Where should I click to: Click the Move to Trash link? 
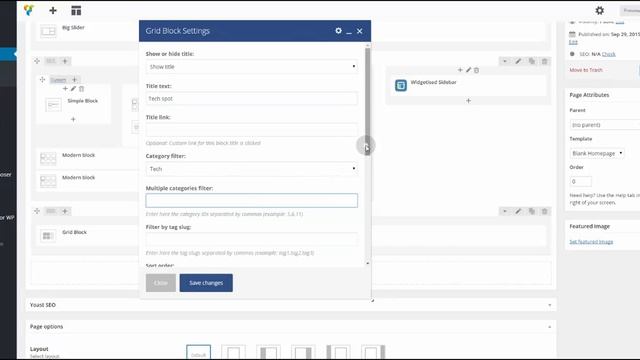586,70
